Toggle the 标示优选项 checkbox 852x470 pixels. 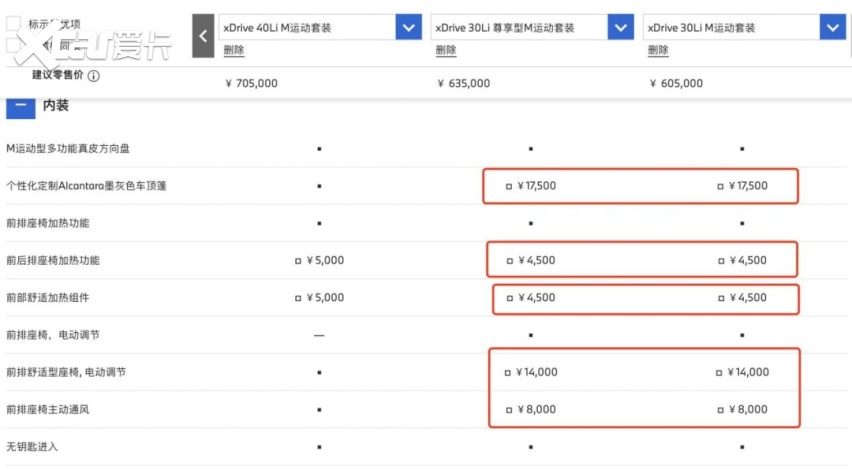13,23
